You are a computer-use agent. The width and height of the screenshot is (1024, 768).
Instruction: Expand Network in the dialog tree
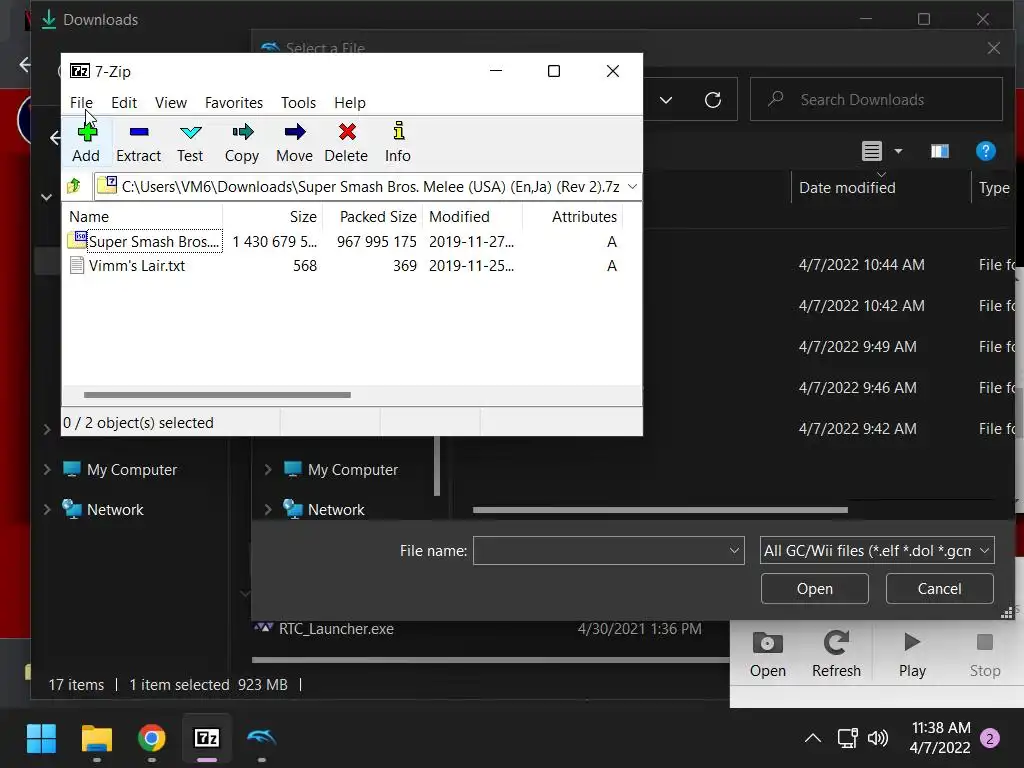click(x=268, y=509)
